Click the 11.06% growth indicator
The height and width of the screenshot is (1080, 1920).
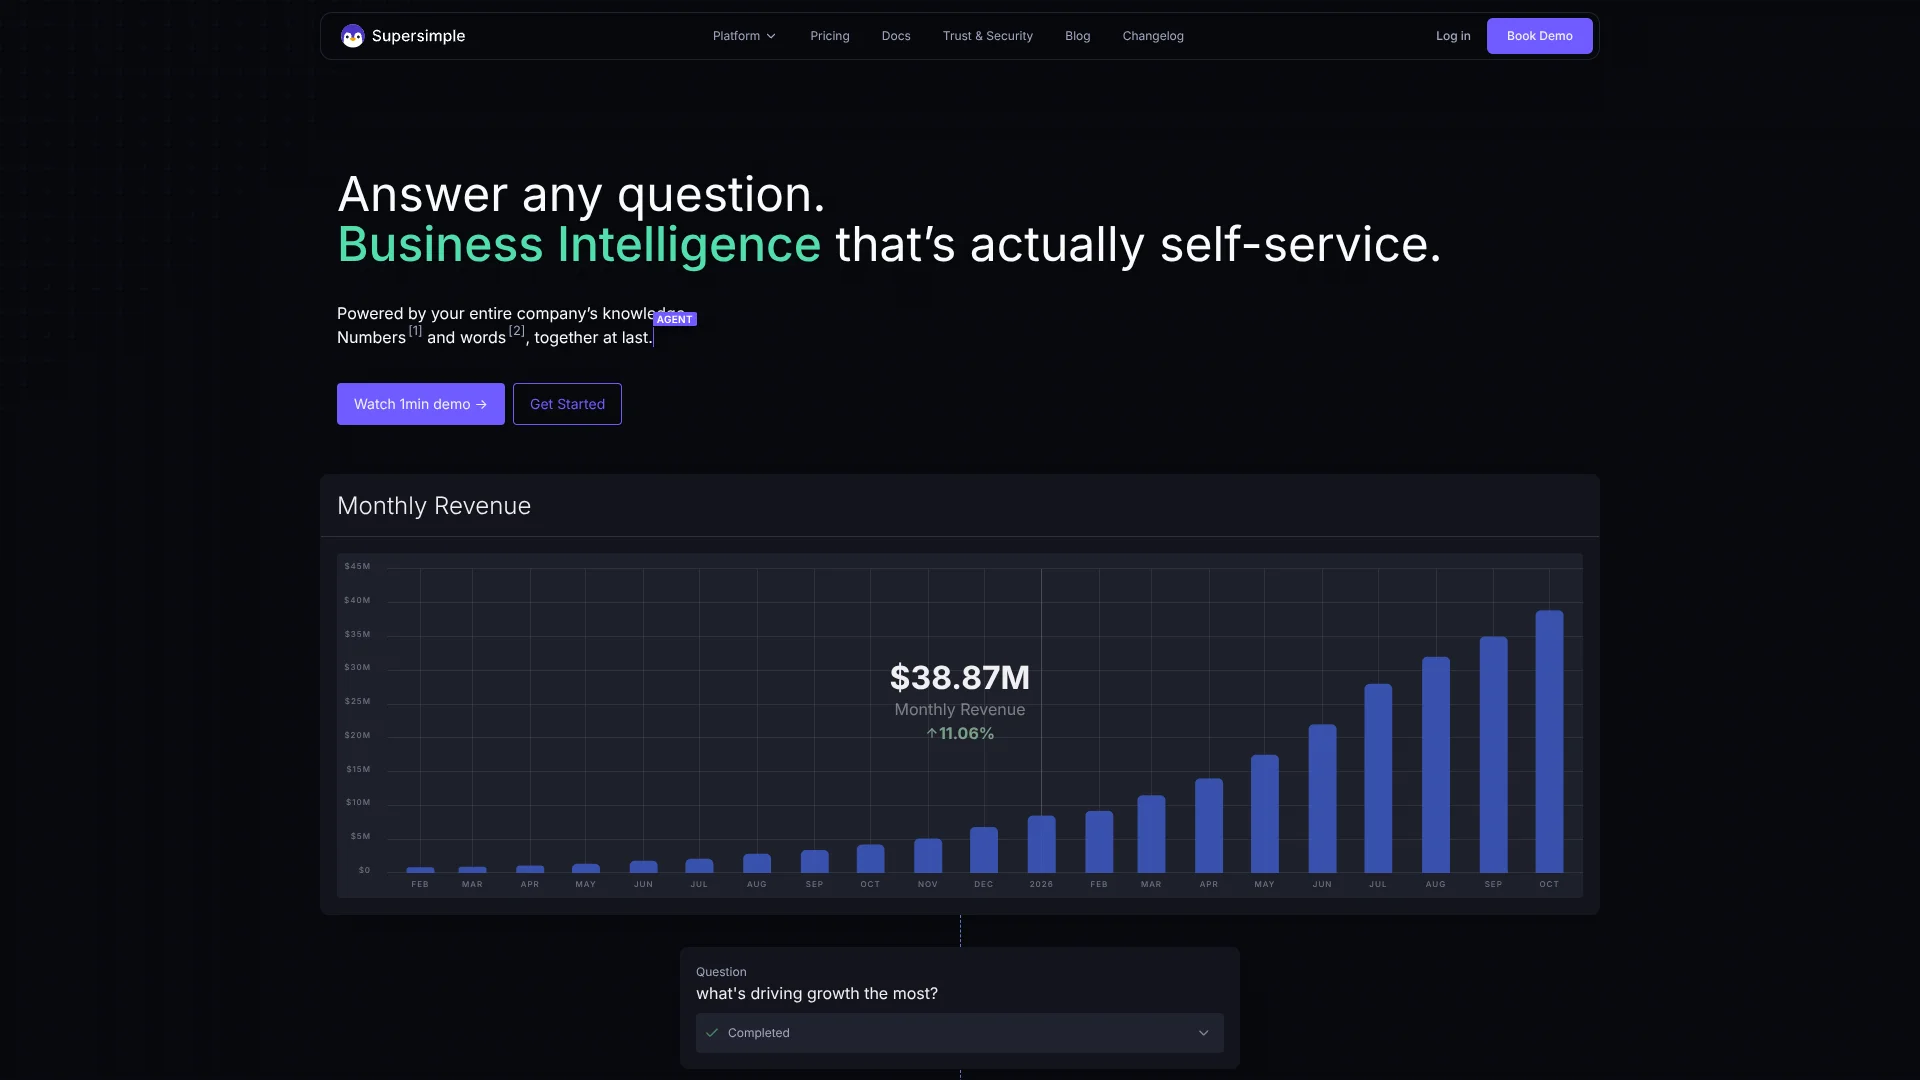click(x=960, y=734)
